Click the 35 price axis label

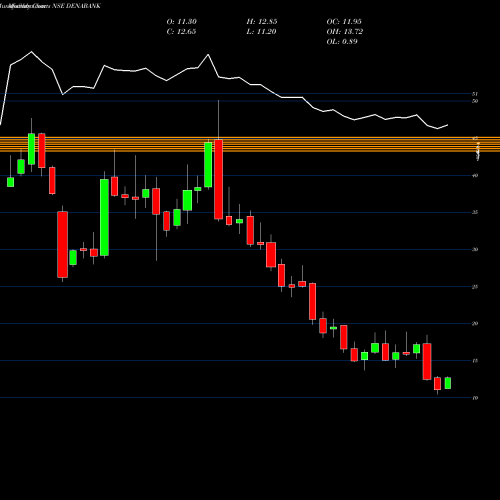475,212
